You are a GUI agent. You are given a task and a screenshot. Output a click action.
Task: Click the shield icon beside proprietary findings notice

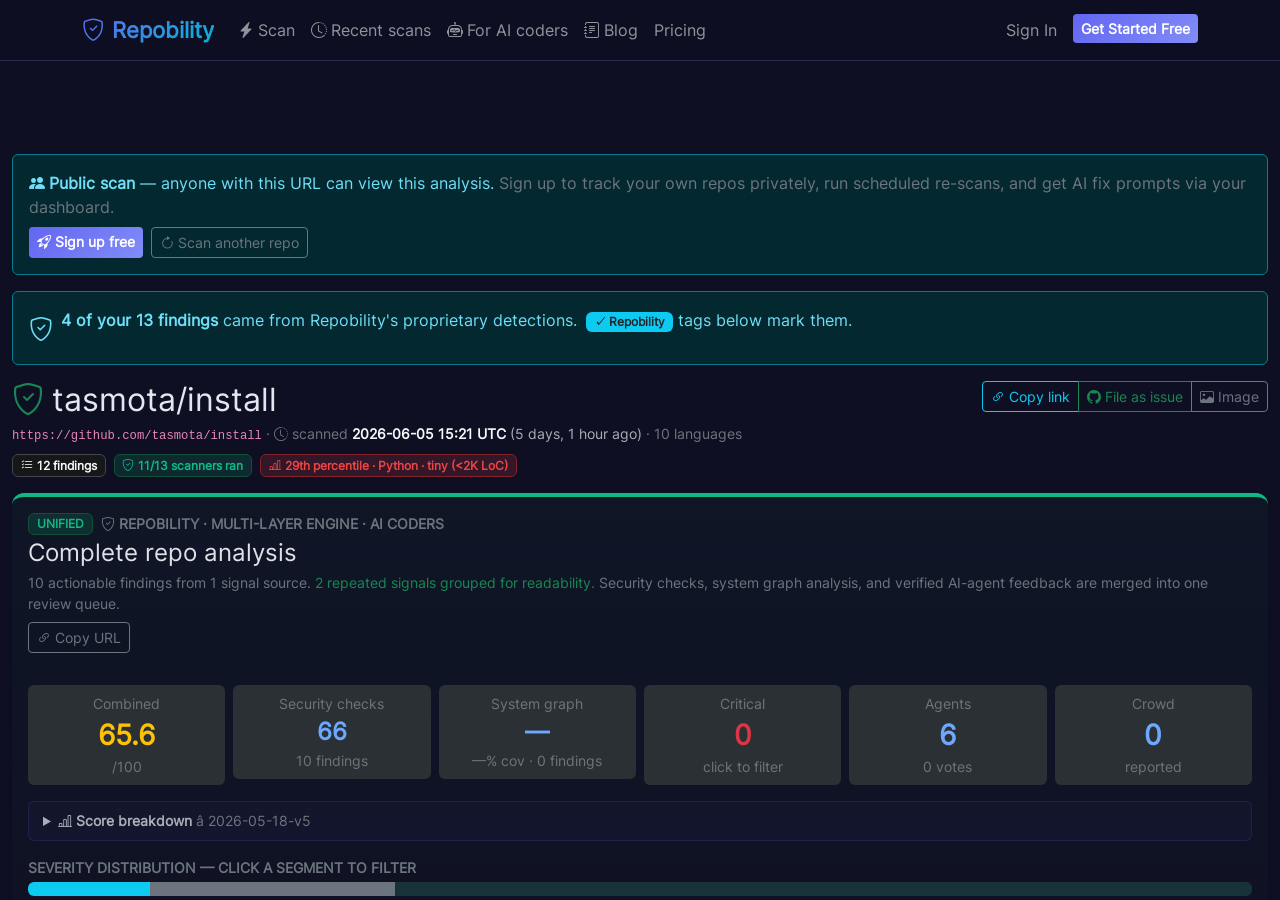tap(41, 328)
